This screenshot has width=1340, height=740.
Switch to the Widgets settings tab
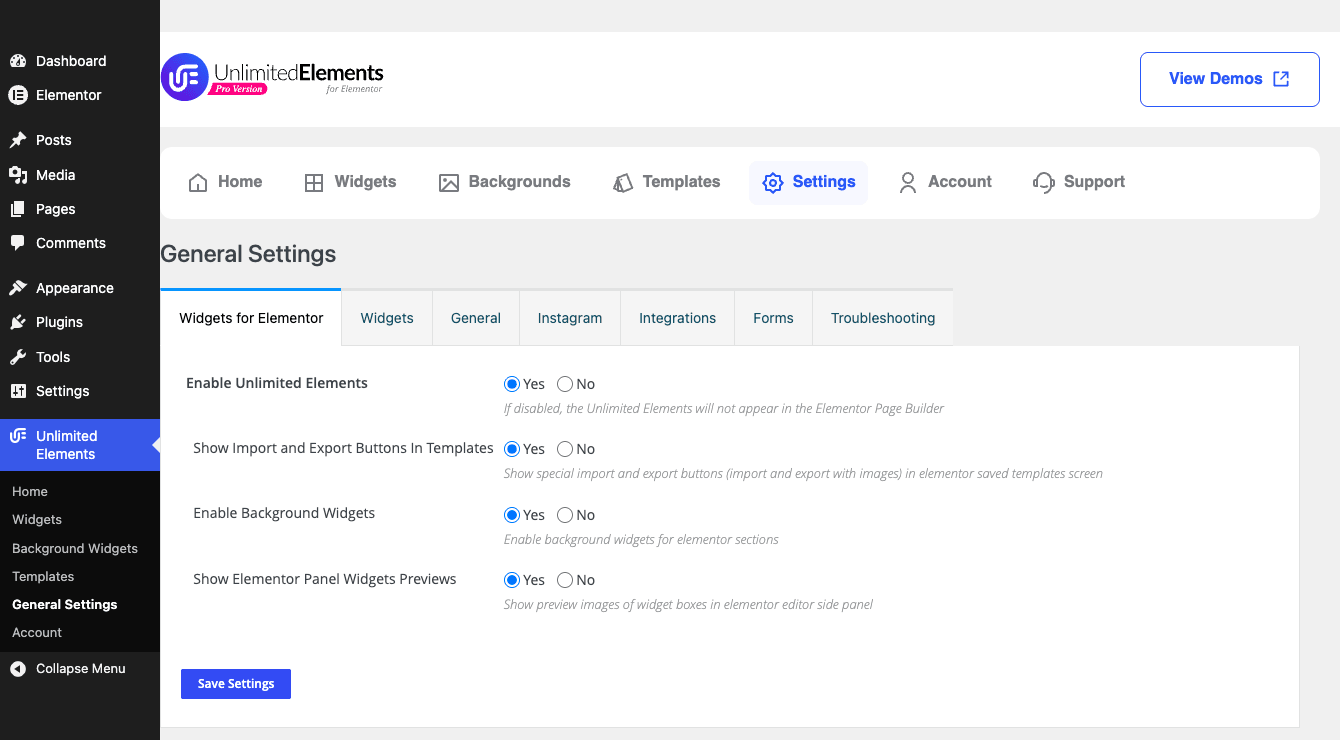(x=387, y=318)
